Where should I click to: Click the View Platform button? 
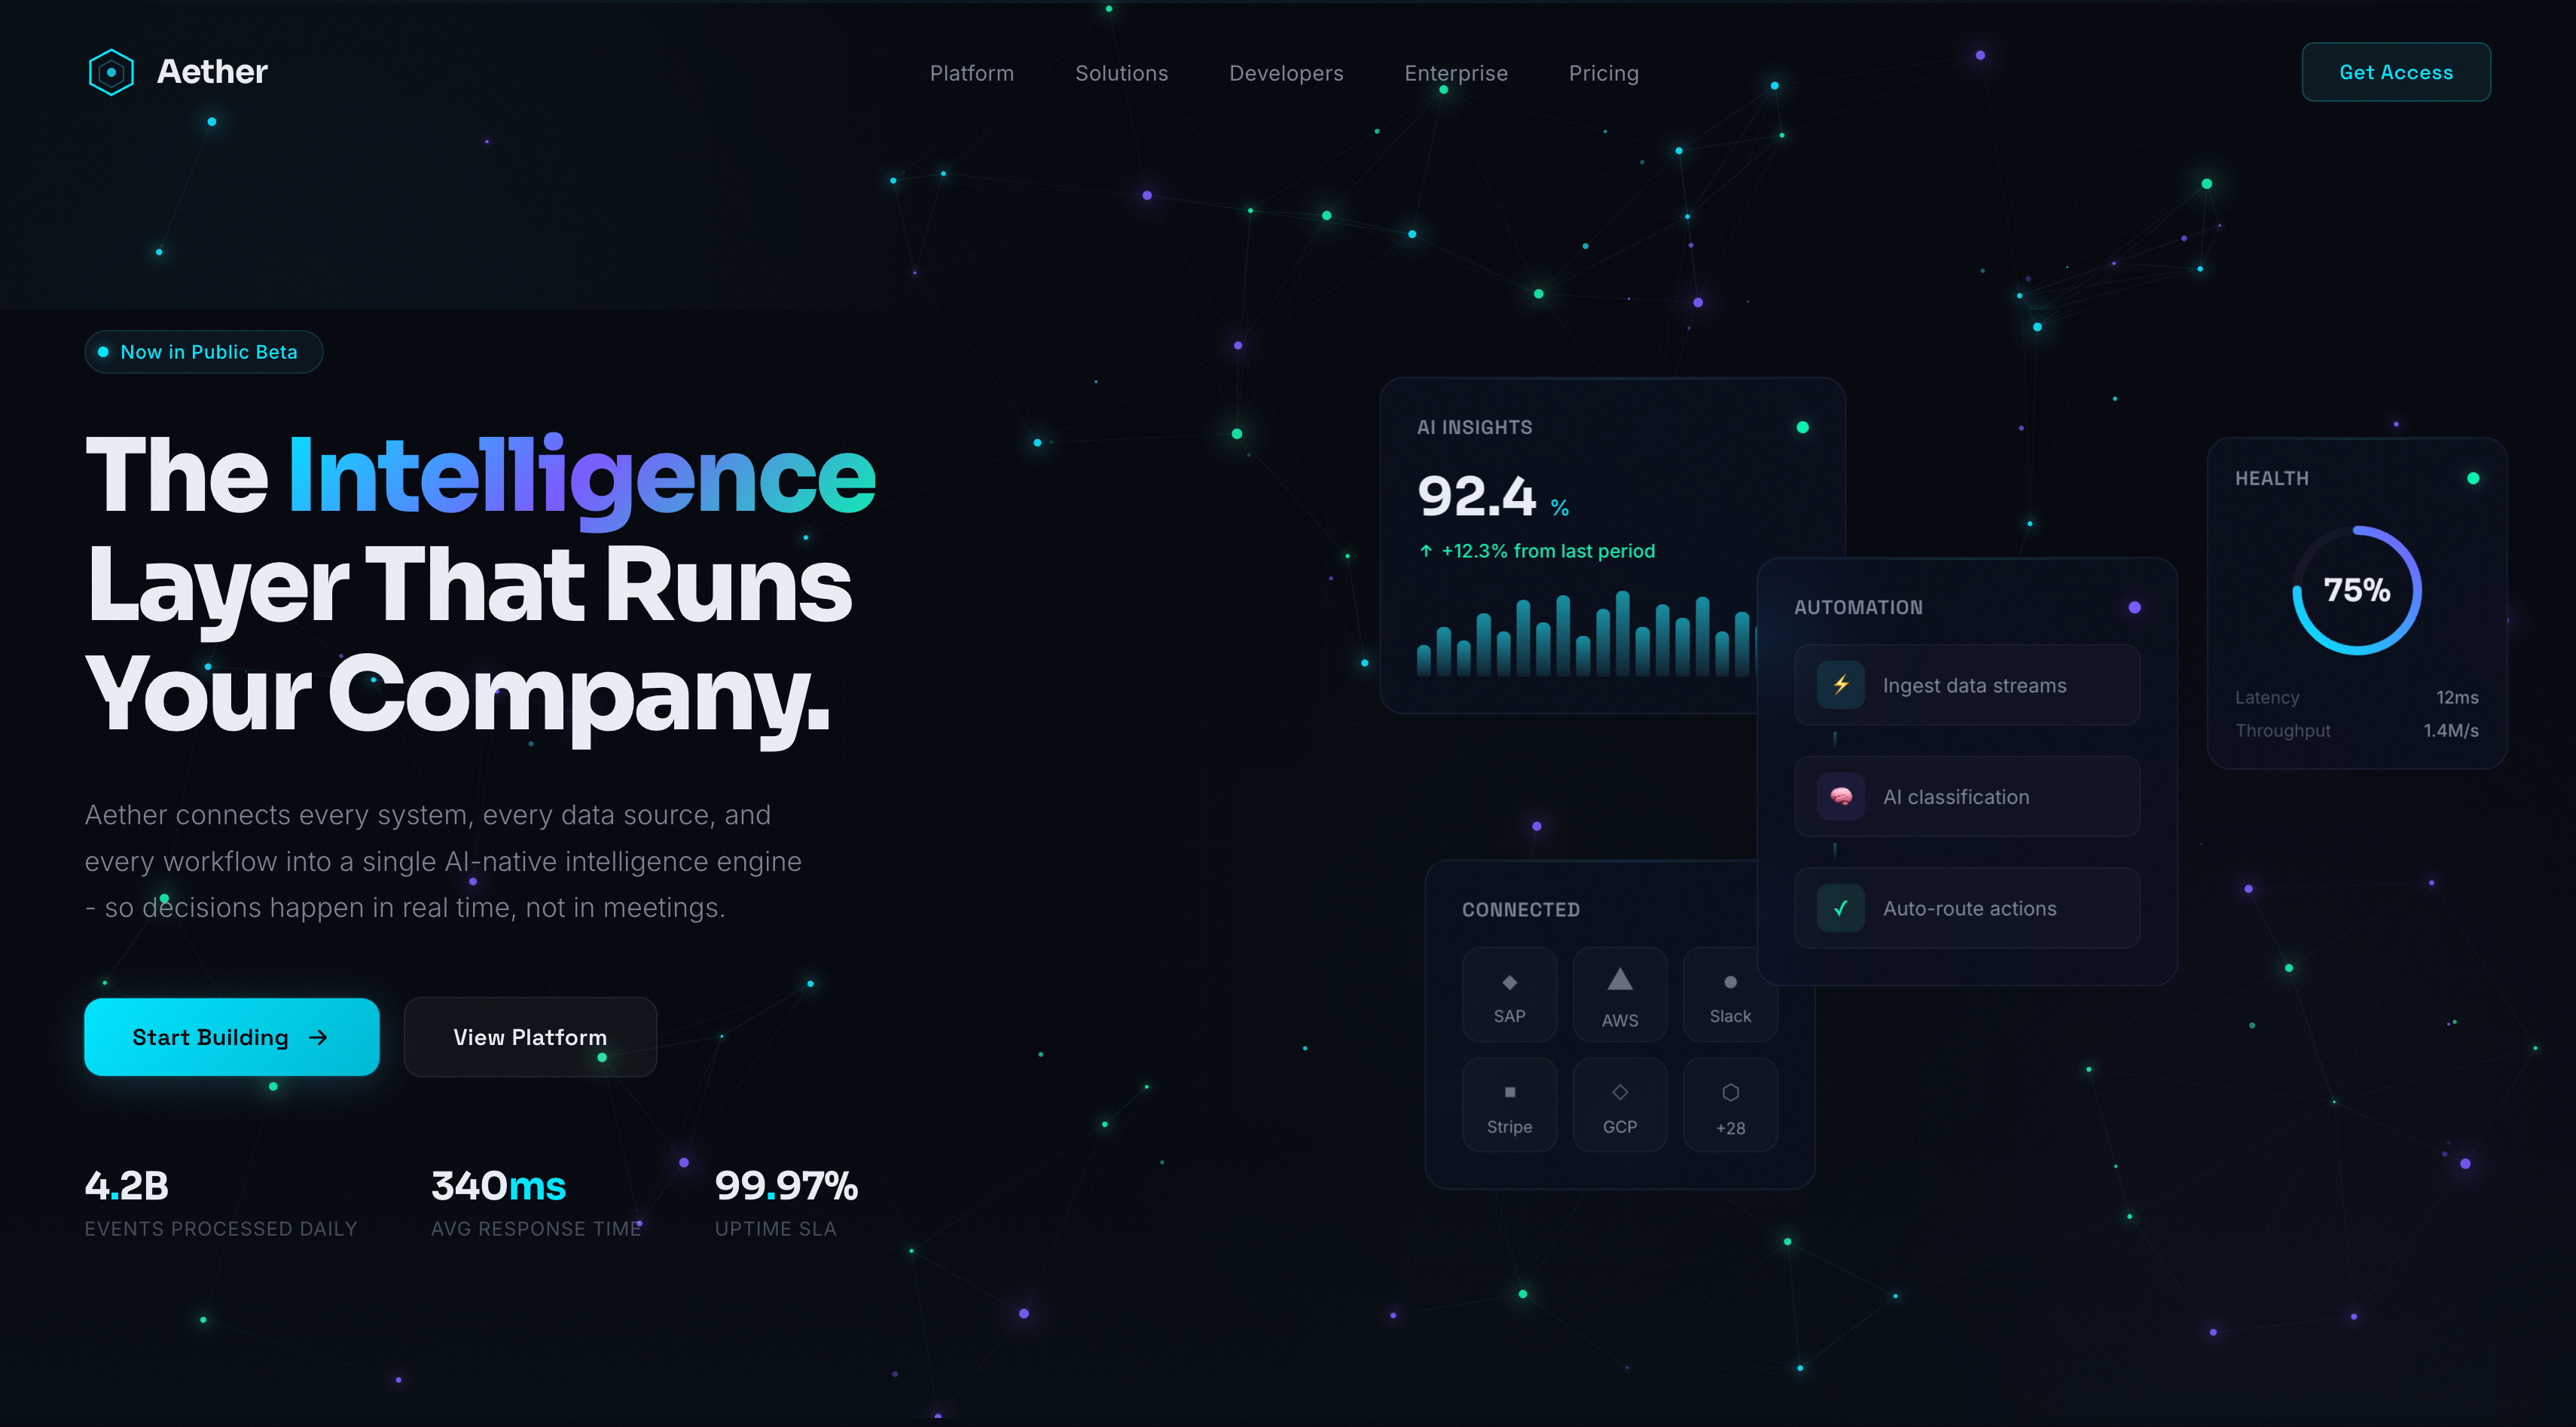click(530, 1037)
